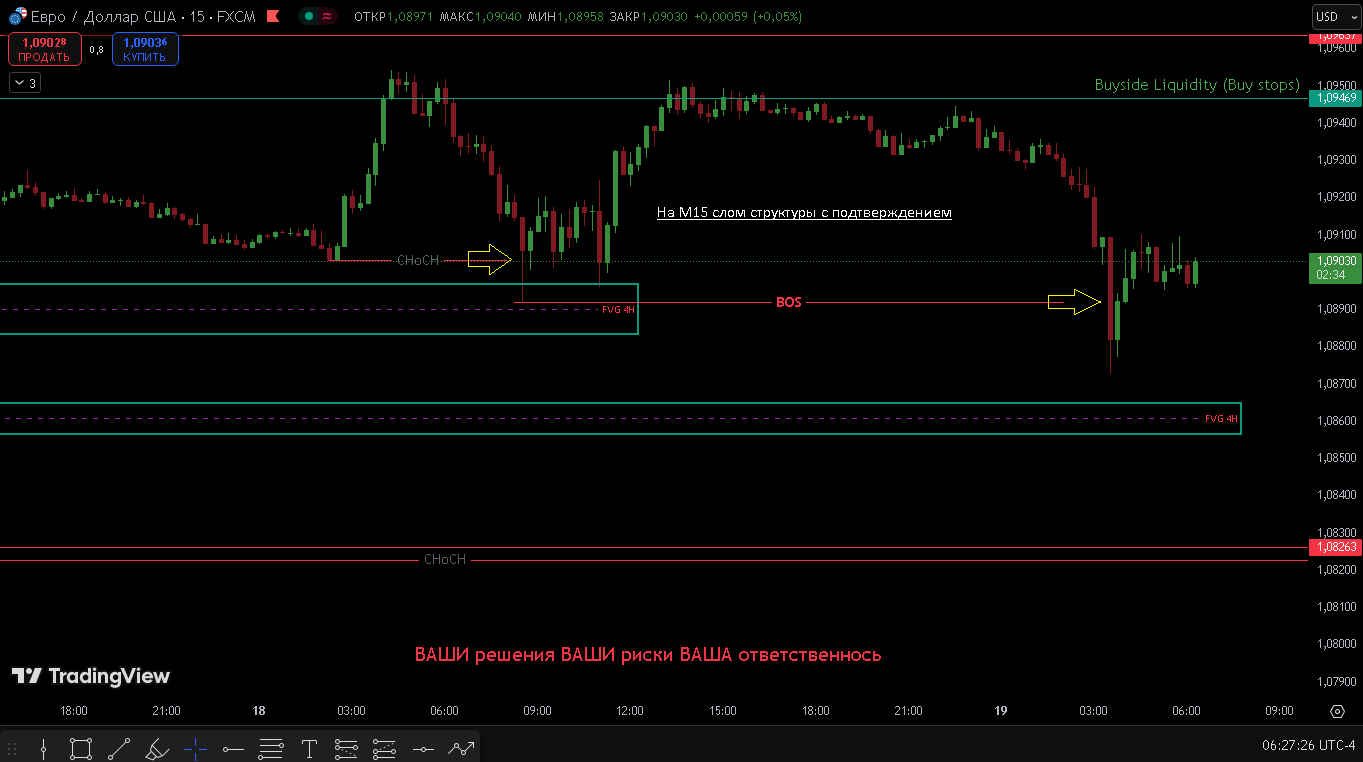Screen dimensions: 1363x762
Task: Toggle the vertical line tool
Action: (x=42, y=748)
